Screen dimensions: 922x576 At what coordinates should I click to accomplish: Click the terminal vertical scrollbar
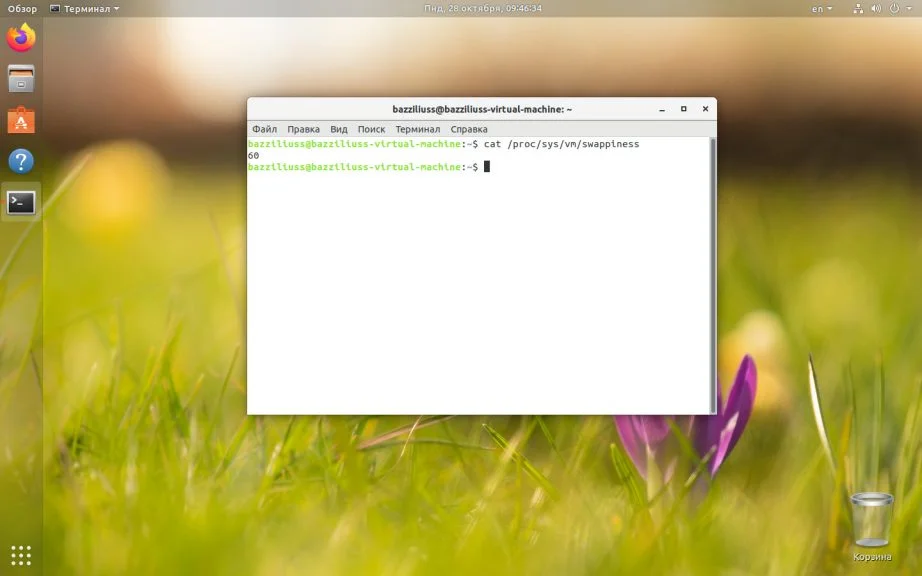713,275
